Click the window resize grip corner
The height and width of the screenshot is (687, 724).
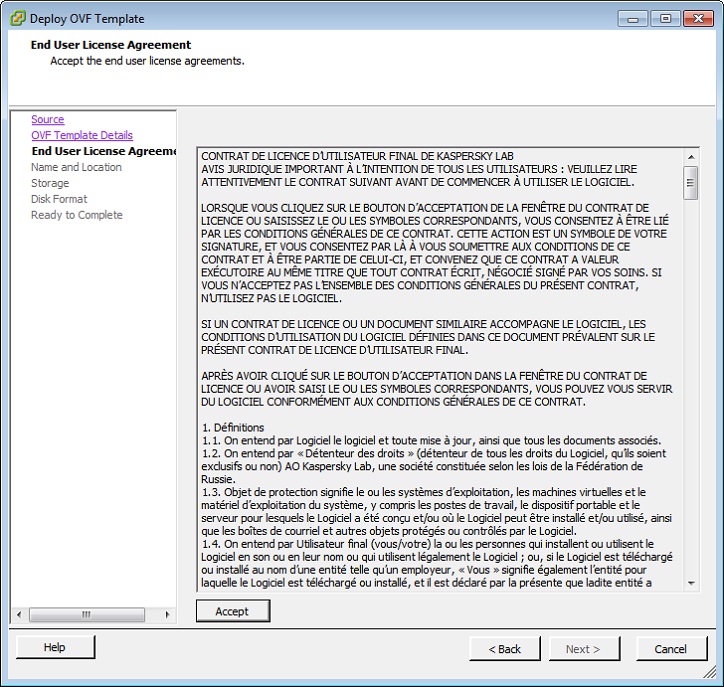tap(710, 673)
